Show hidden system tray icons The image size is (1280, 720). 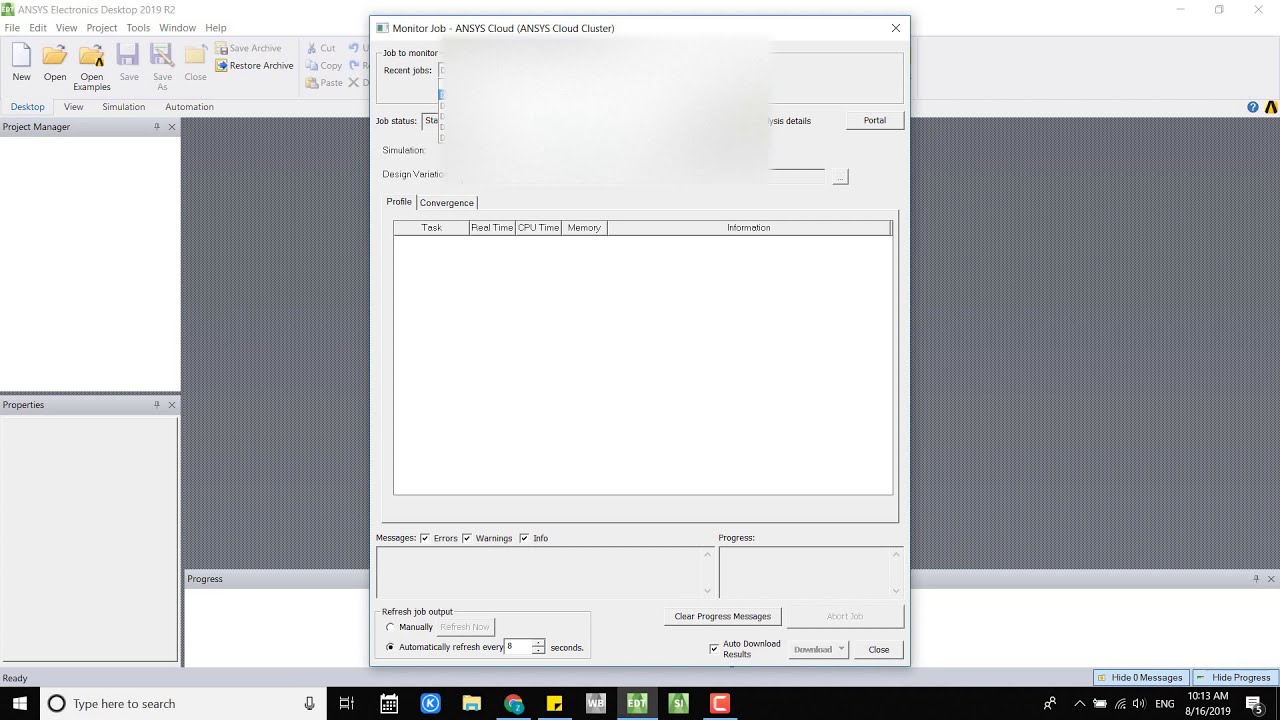click(1078, 703)
